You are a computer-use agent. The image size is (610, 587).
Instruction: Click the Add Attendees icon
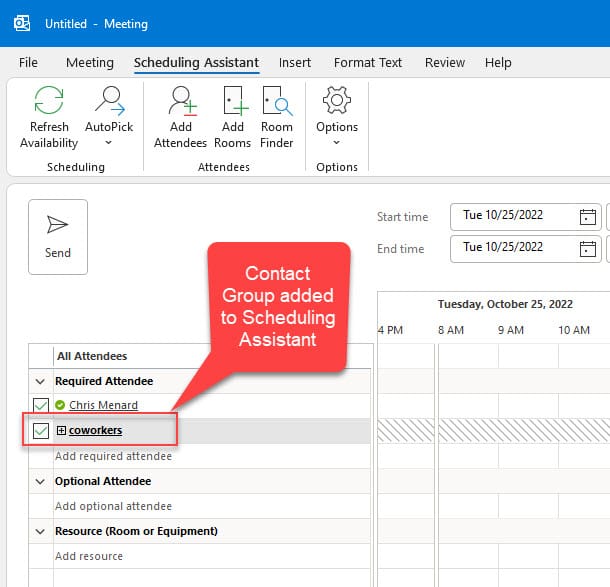tap(180, 102)
